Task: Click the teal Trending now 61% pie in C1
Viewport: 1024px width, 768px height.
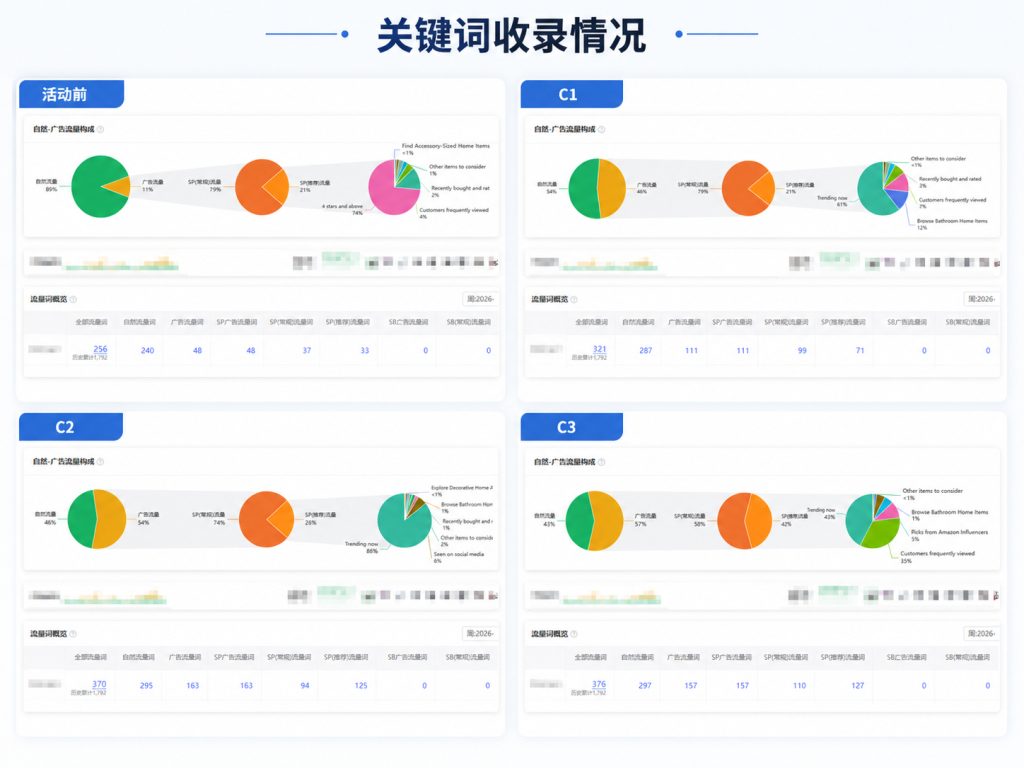Action: click(x=883, y=189)
